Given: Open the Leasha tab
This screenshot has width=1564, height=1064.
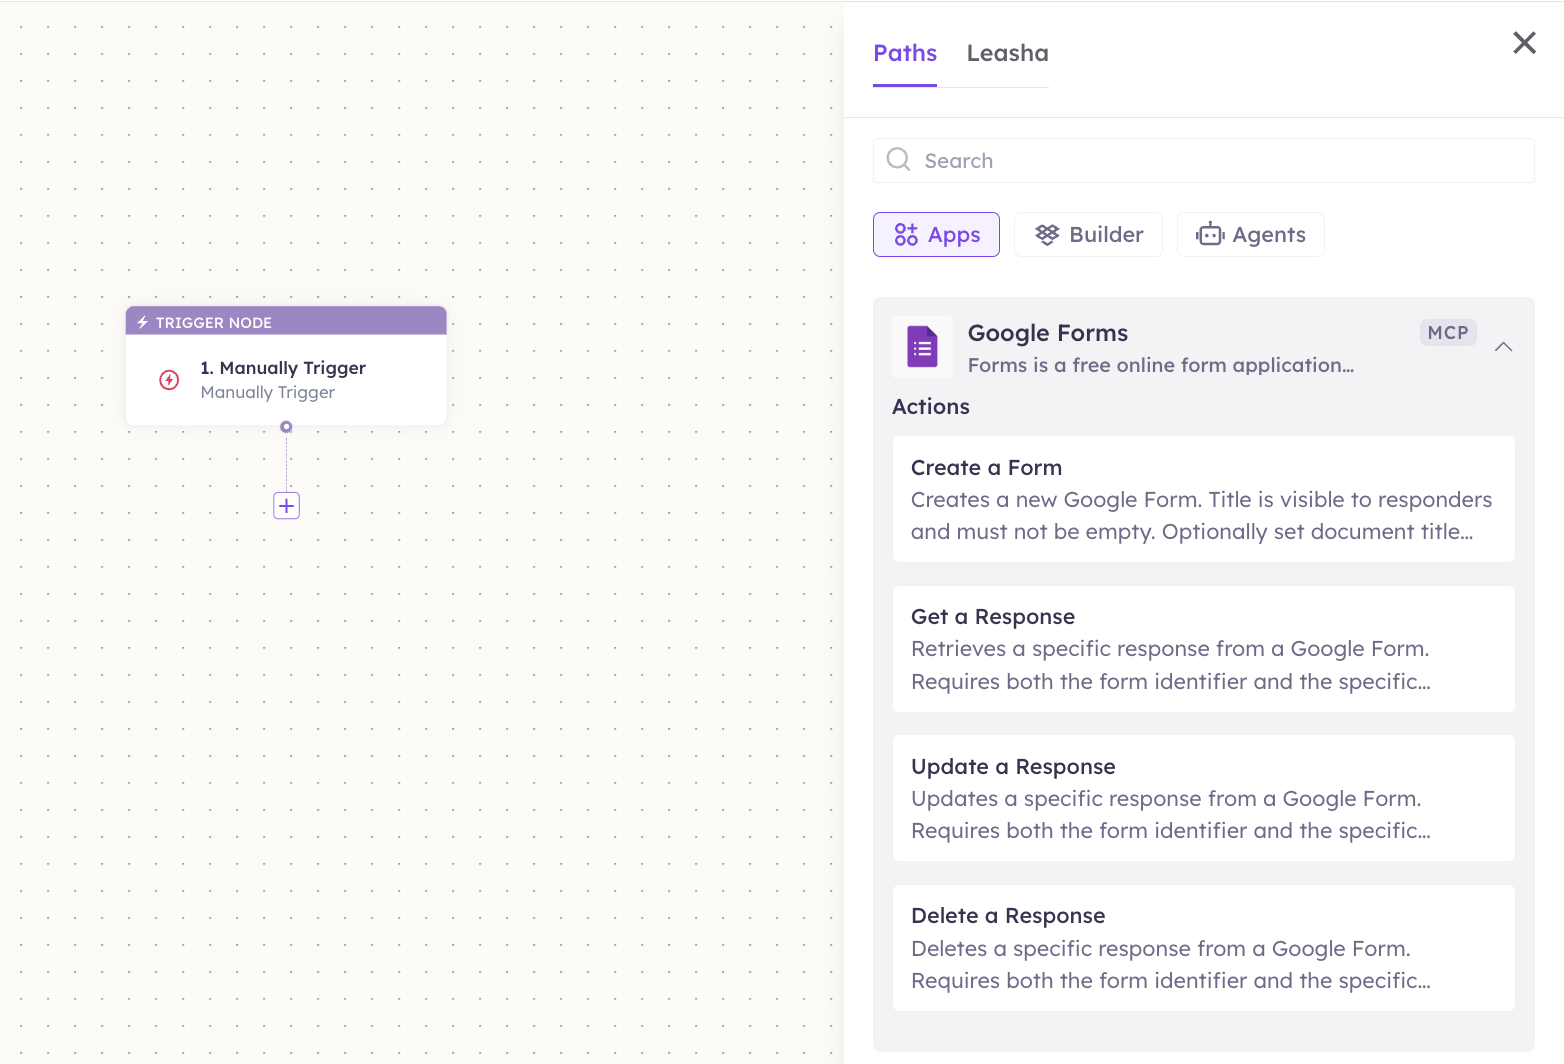Looking at the screenshot, I should (x=1007, y=53).
